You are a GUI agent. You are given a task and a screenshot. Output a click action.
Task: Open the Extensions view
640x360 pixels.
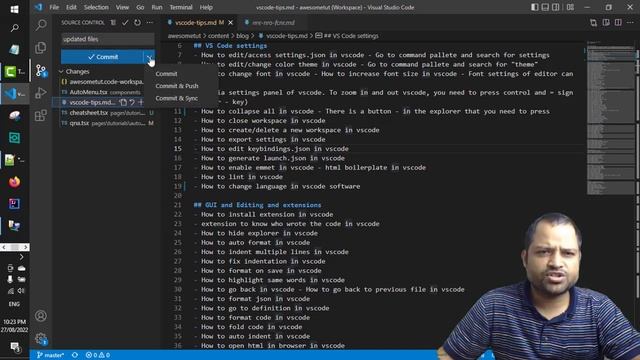(x=41, y=116)
